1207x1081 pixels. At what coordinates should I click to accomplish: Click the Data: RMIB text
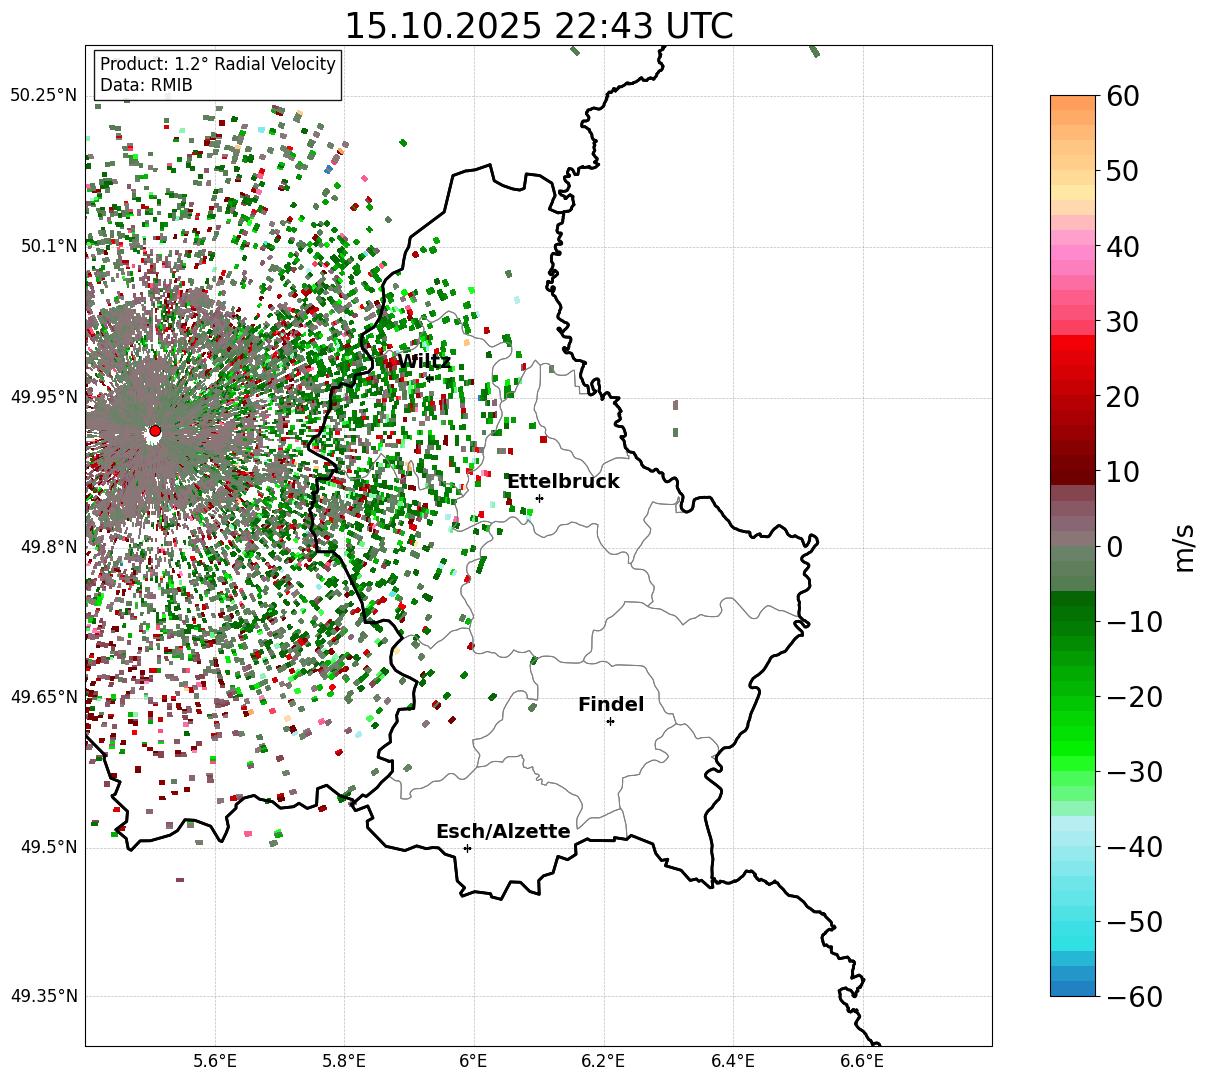[x=146, y=86]
